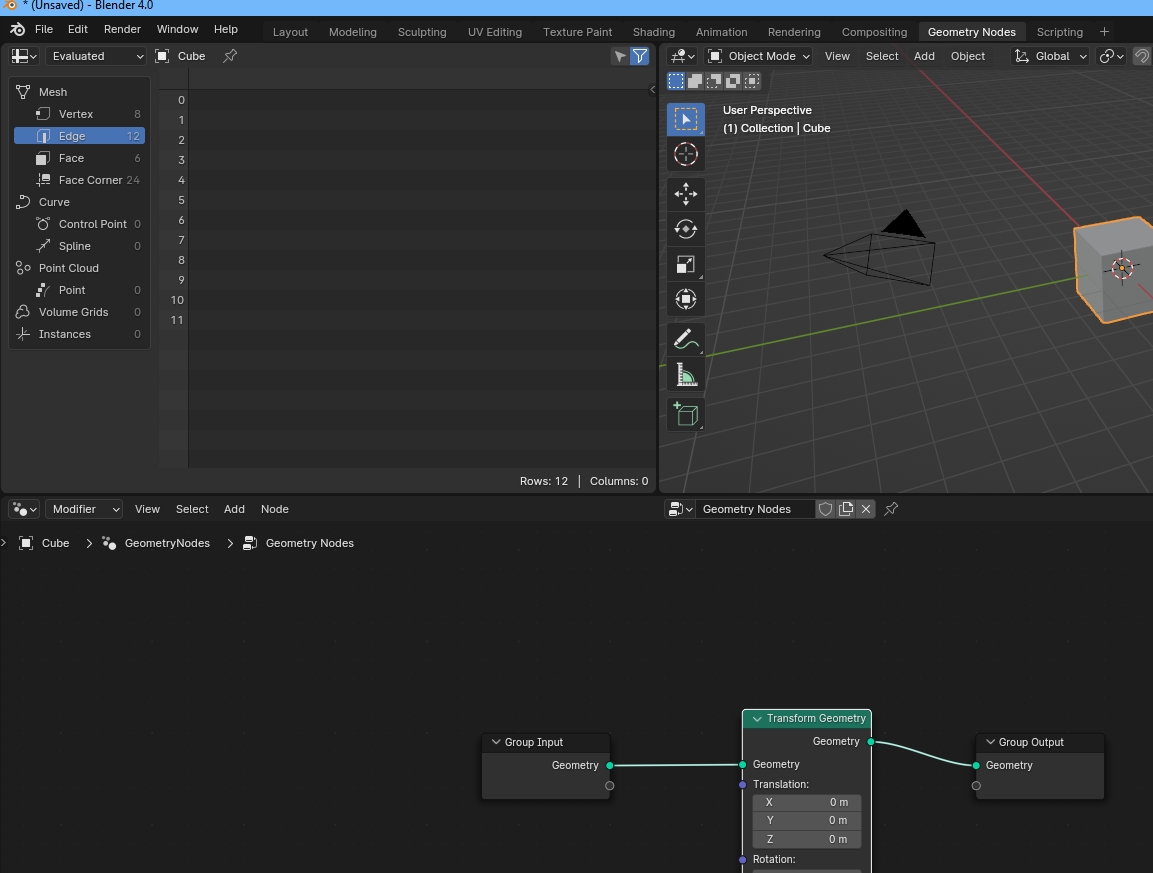Switch to the Shading workspace tab
This screenshot has height=873, width=1153.
point(653,32)
